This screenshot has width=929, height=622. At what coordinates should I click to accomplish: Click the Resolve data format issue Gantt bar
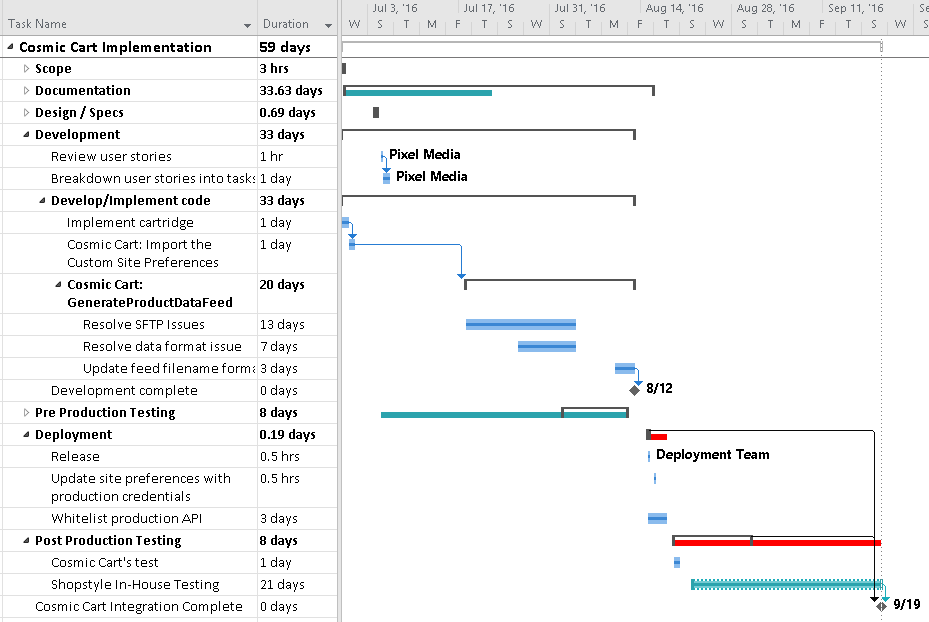[547, 347]
